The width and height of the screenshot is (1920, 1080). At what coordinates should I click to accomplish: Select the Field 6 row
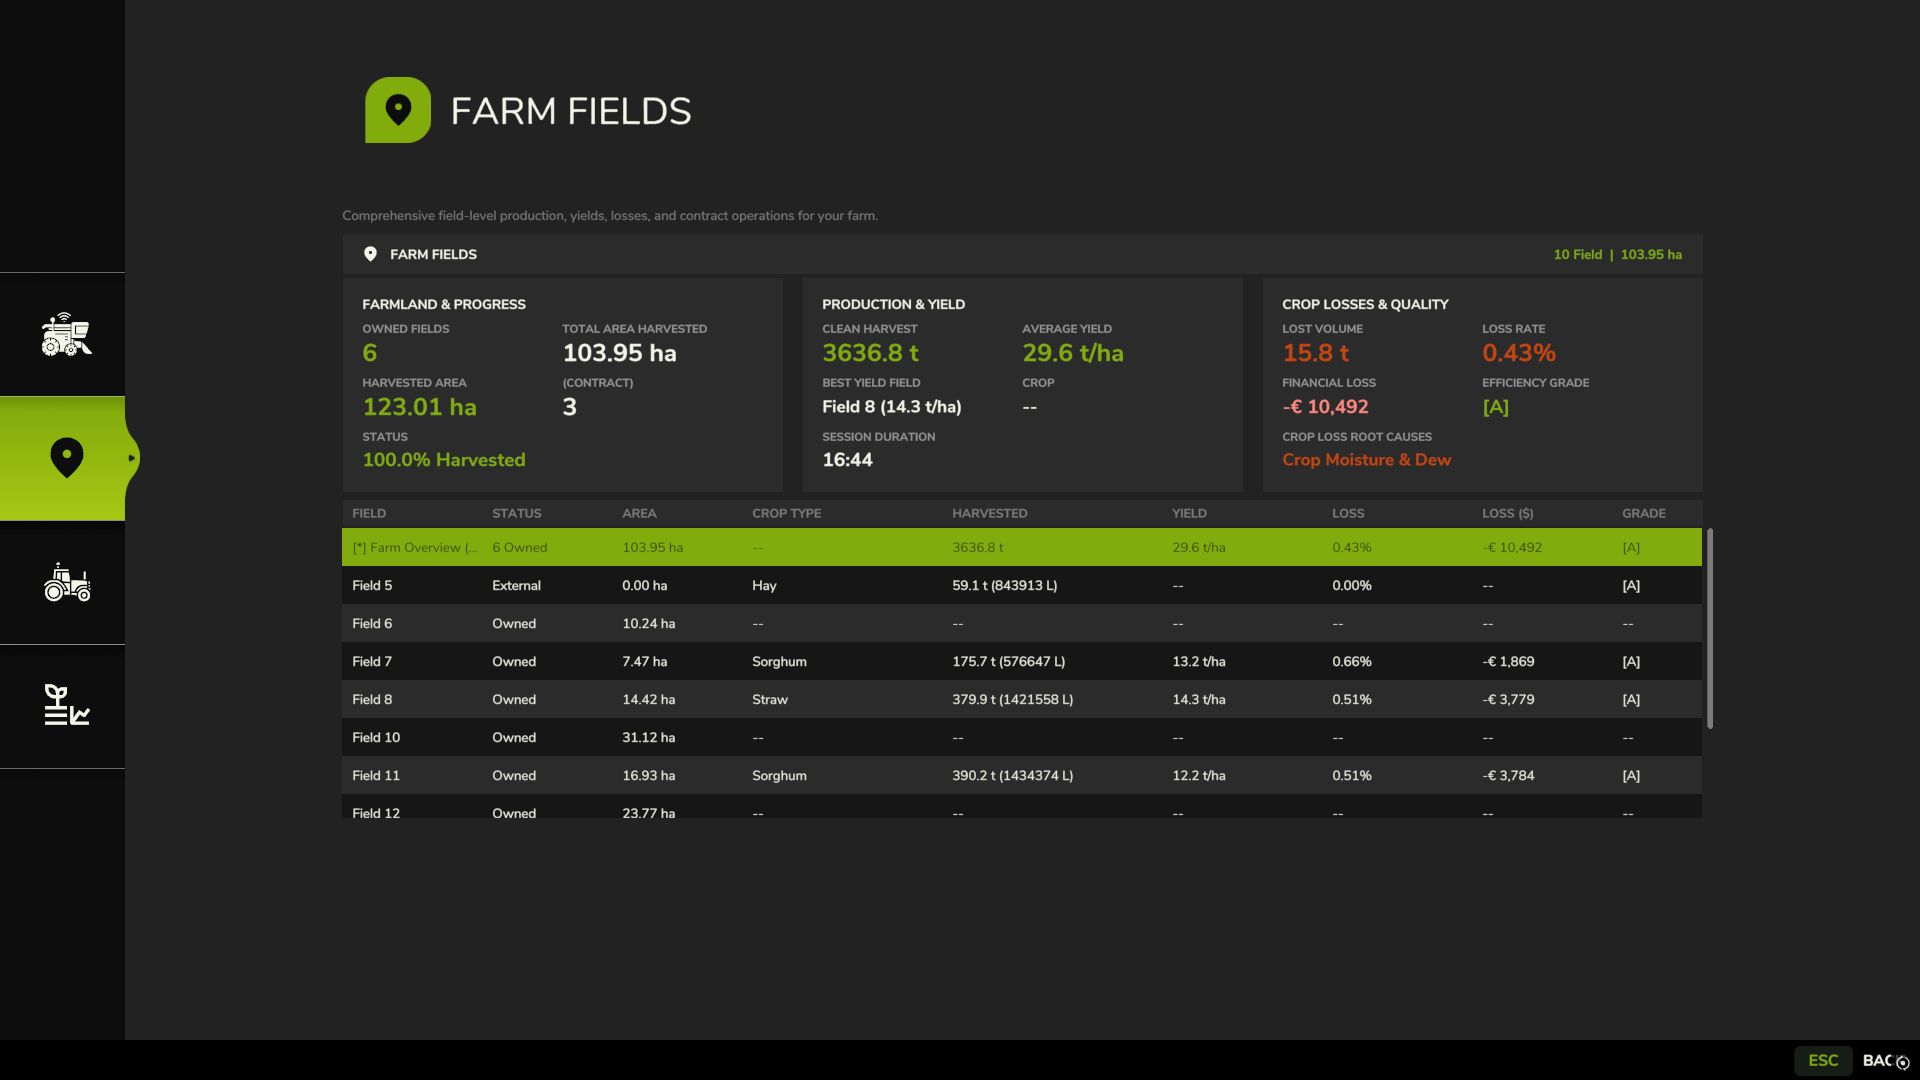click(1022, 623)
